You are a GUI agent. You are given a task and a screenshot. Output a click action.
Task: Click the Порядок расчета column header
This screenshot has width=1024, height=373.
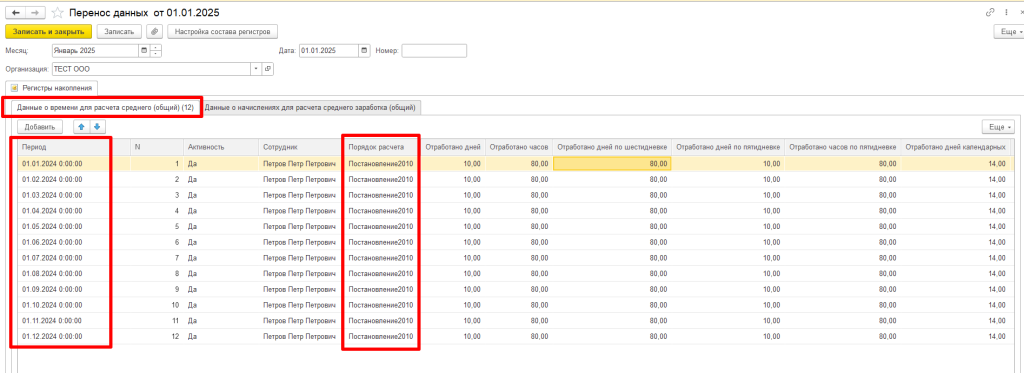pos(382,148)
